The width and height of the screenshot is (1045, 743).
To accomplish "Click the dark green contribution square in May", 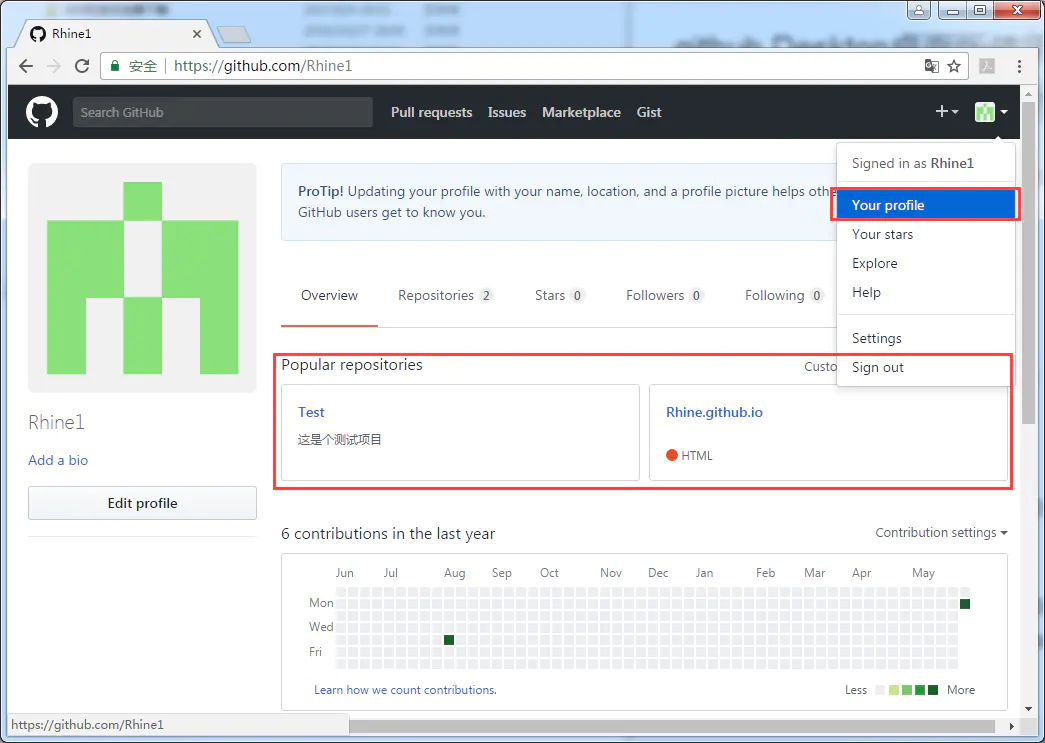I will click(x=964, y=604).
